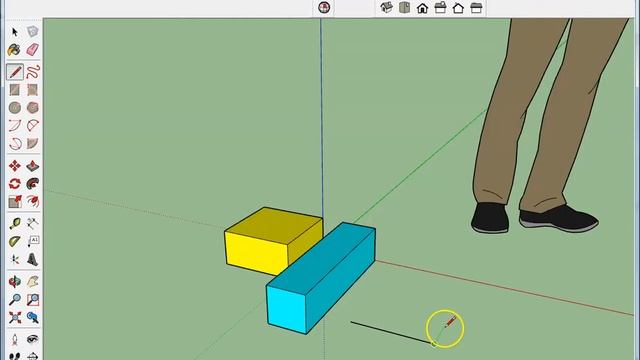640x360 pixels.
Task: Pick the Arc tool
Action: tap(15, 126)
